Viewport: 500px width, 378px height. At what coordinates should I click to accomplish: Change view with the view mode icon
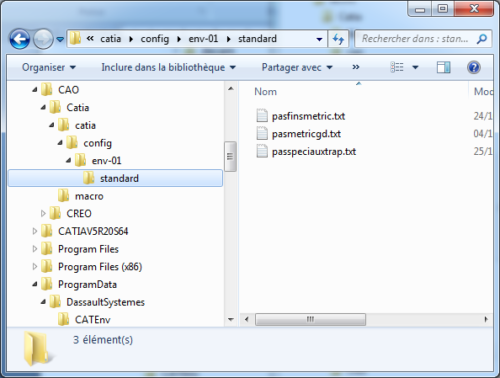click(x=397, y=67)
